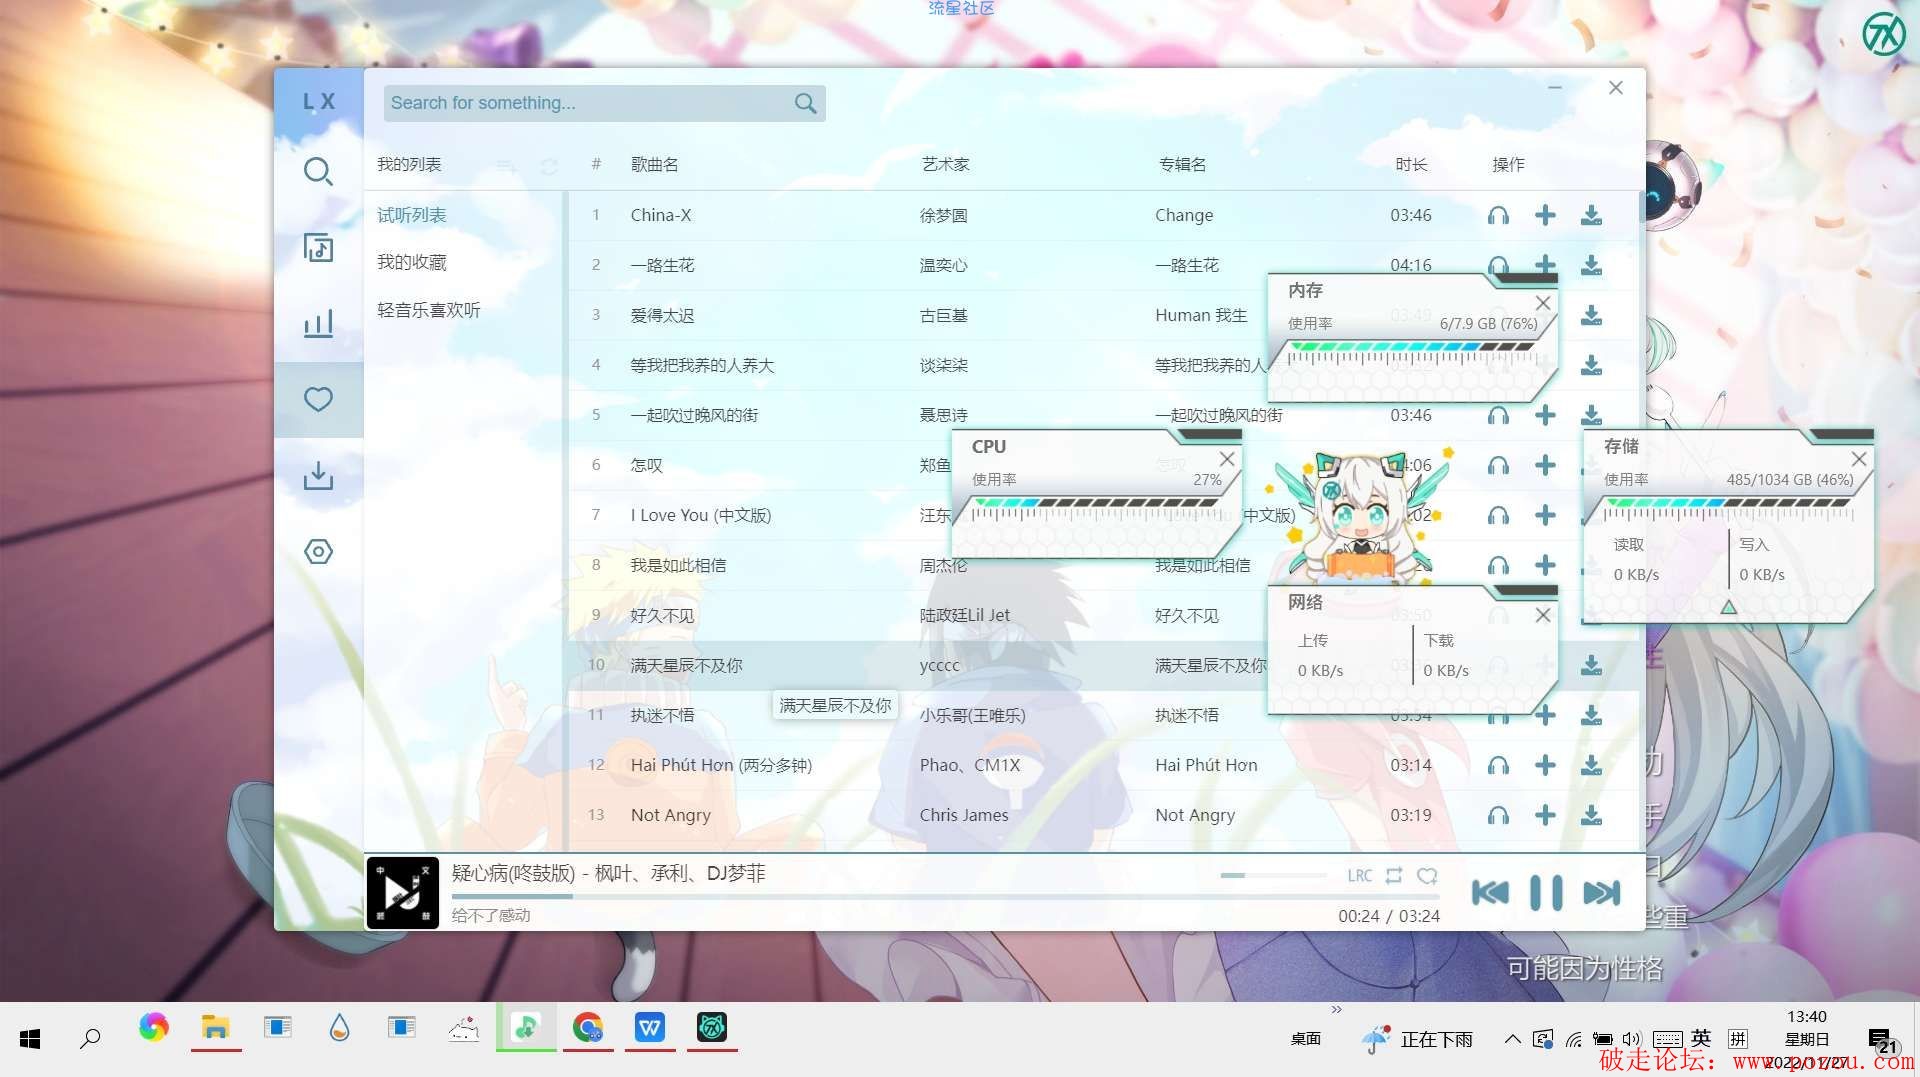Click the 正在下雨 weather widget

coord(1418,1039)
